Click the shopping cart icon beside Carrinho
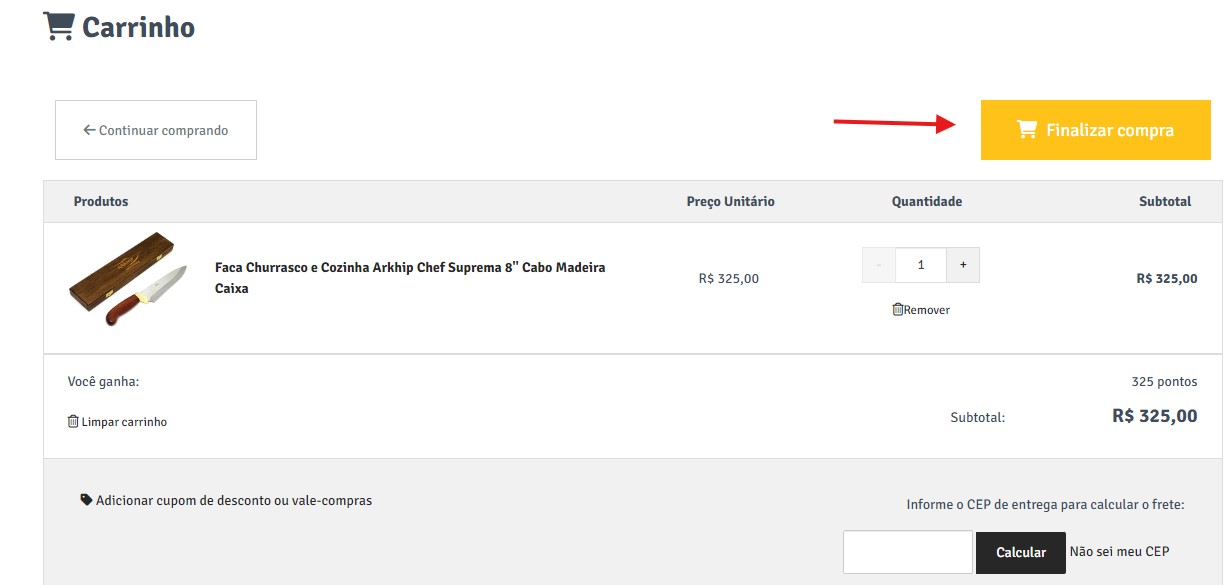The width and height of the screenshot is (1230, 585). point(59,26)
